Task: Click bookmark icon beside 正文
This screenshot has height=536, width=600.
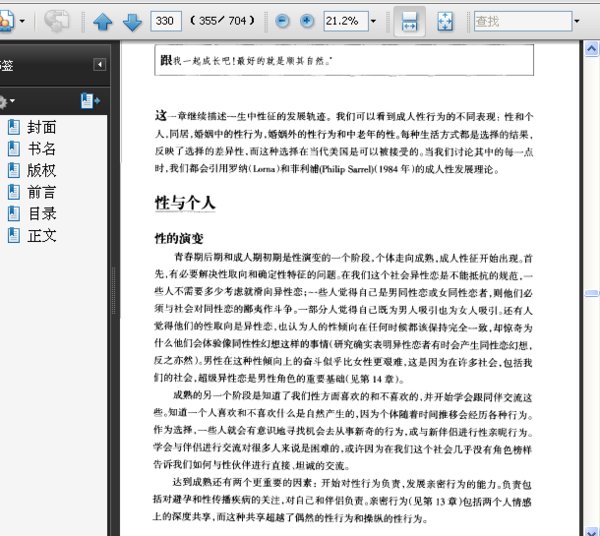Action: tap(14, 235)
